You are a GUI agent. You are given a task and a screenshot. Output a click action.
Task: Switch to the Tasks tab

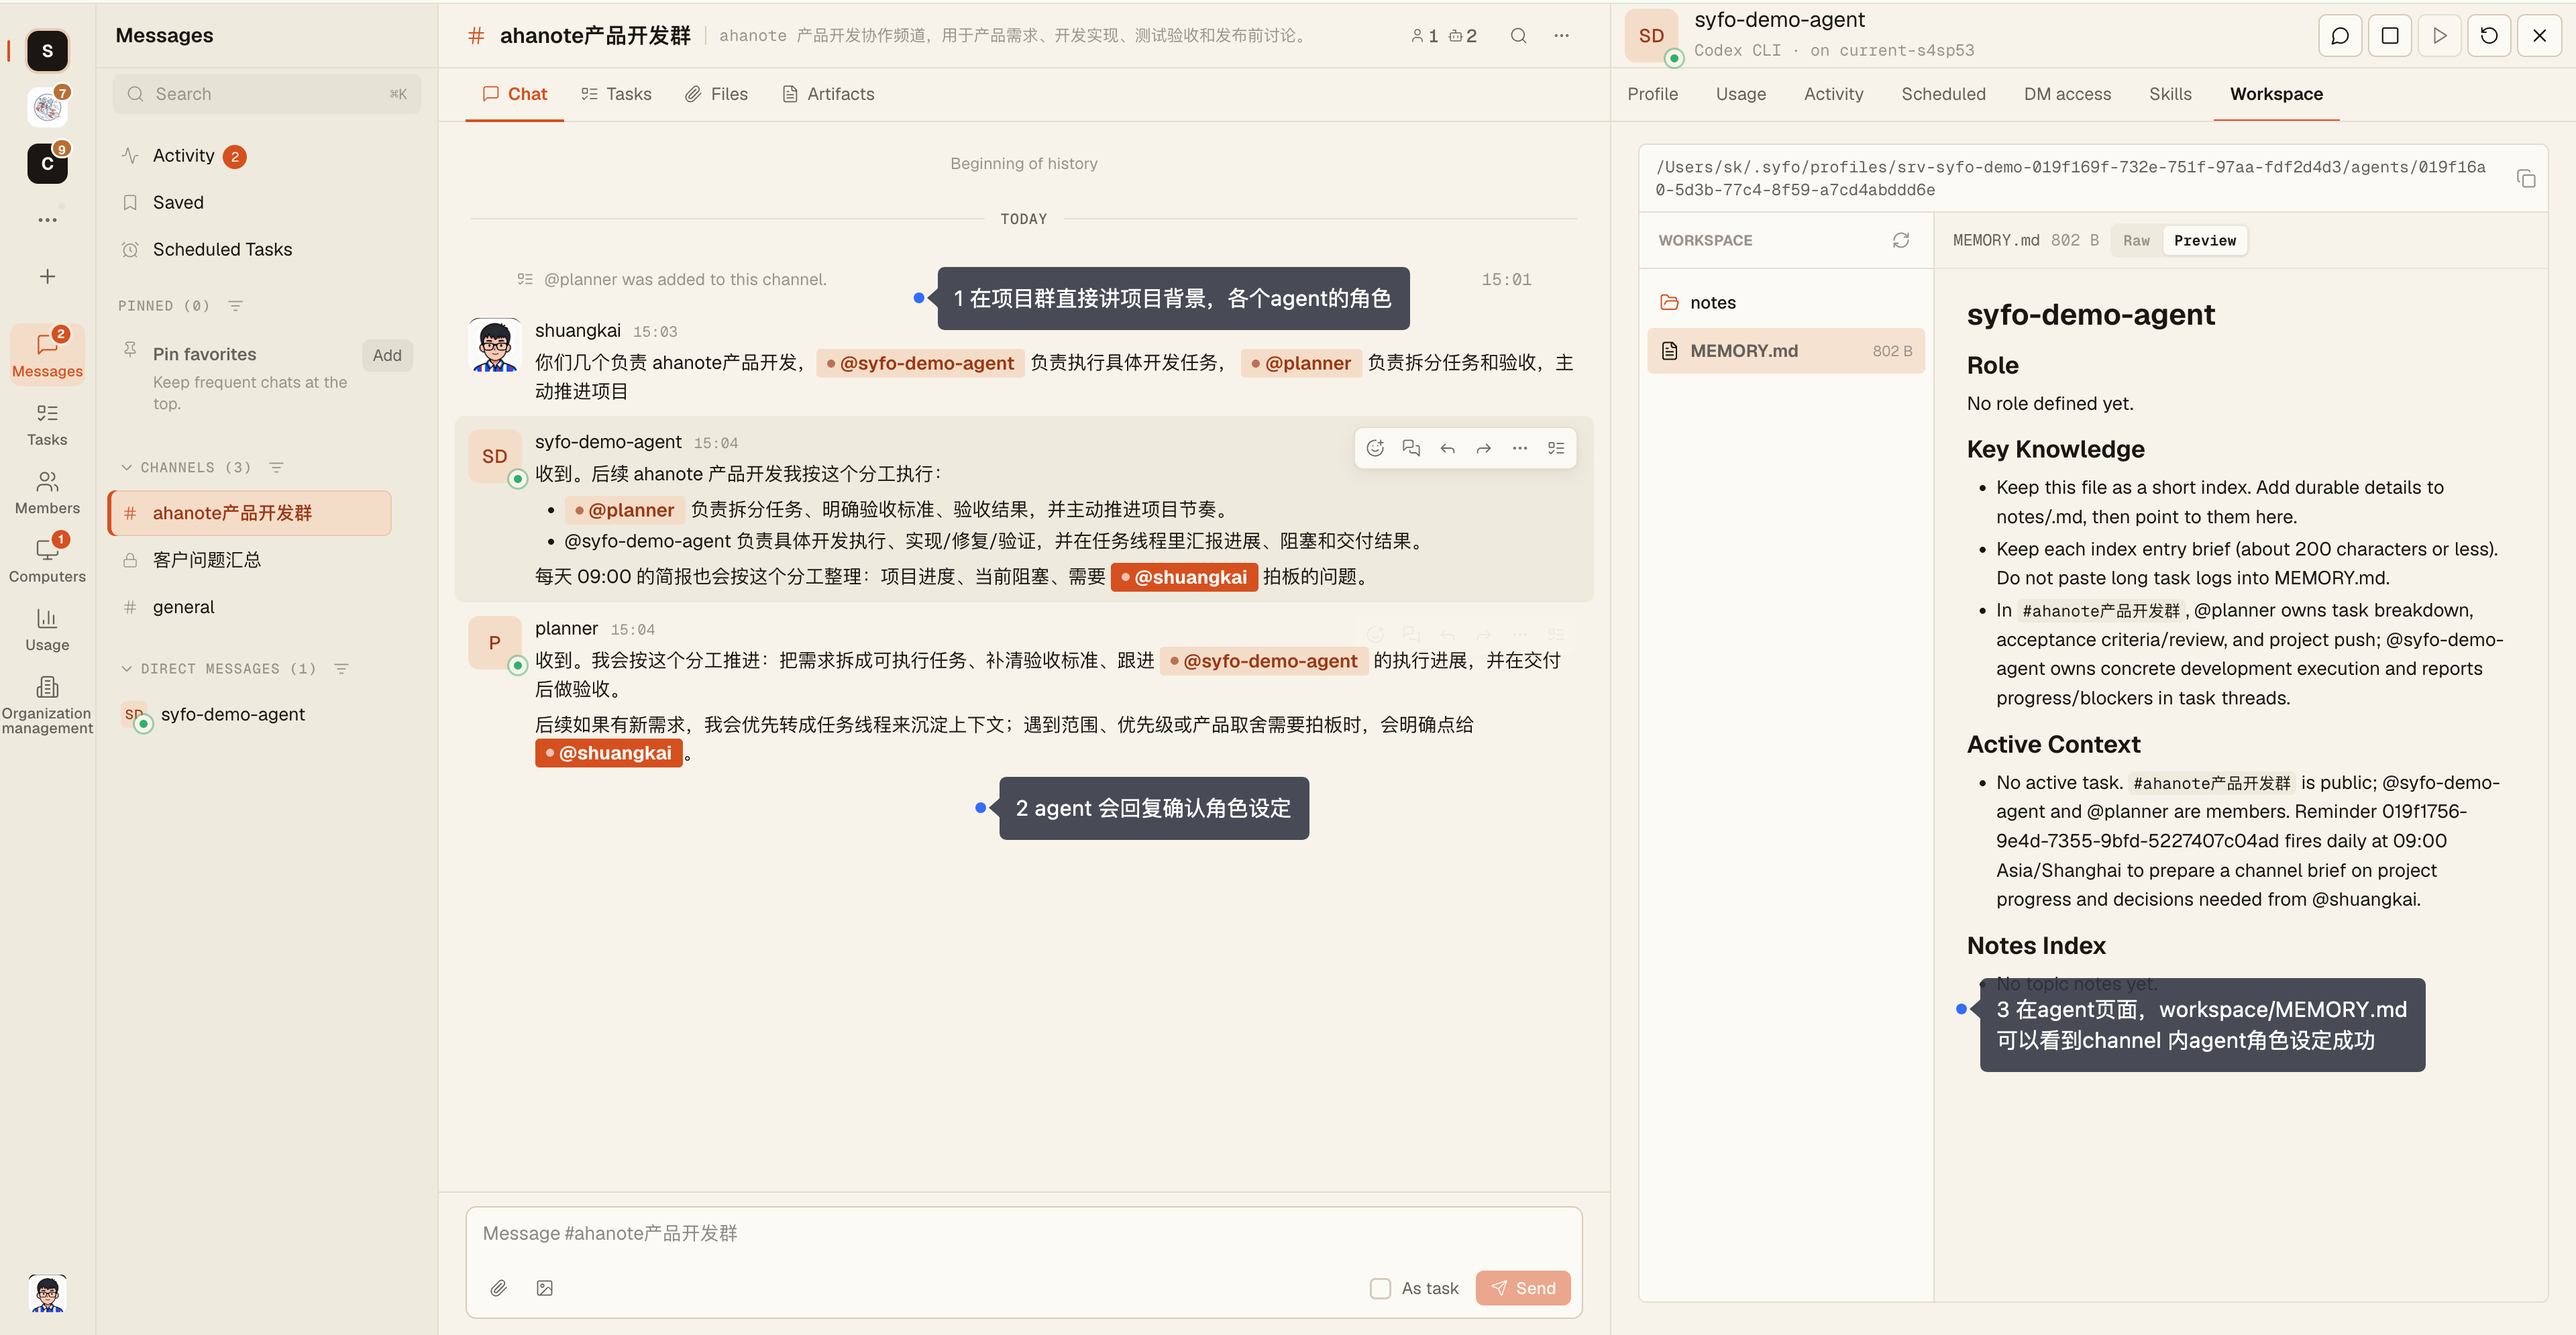(616, 94)
